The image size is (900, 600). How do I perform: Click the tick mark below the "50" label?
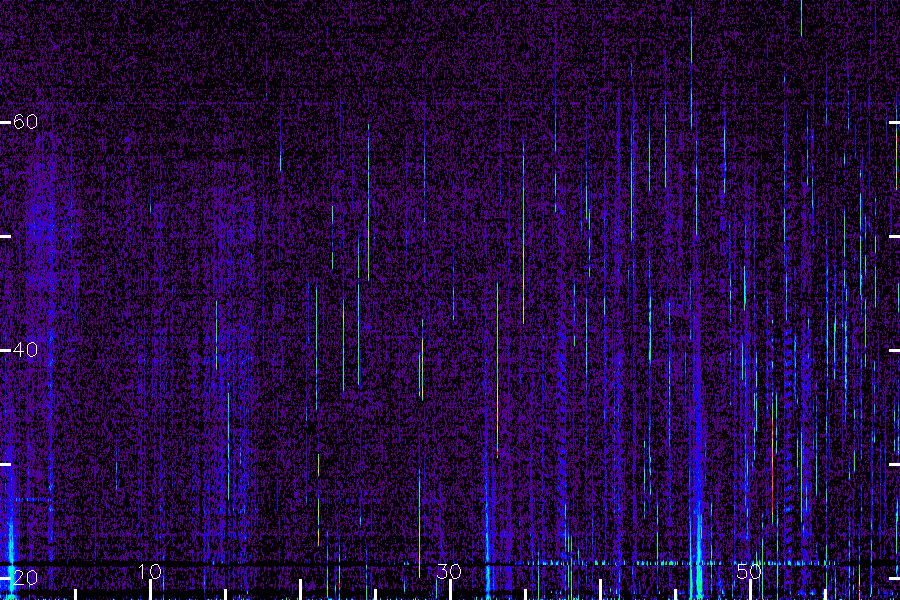(x=750, y=590)
